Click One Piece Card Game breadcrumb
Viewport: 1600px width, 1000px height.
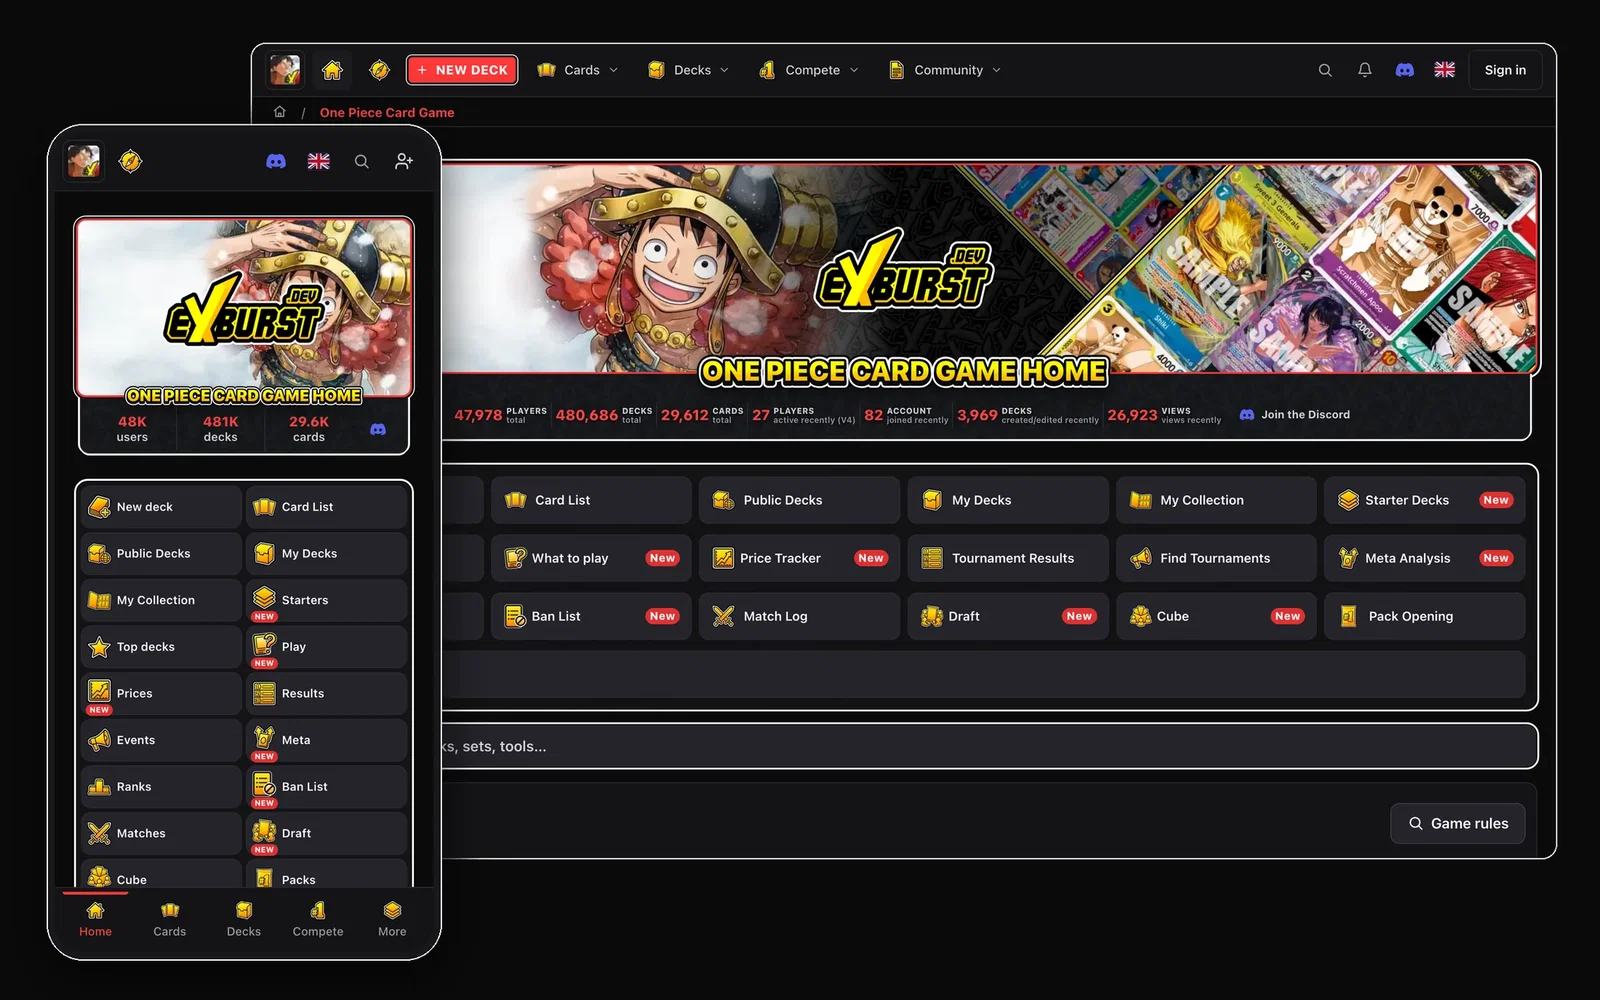387,112
